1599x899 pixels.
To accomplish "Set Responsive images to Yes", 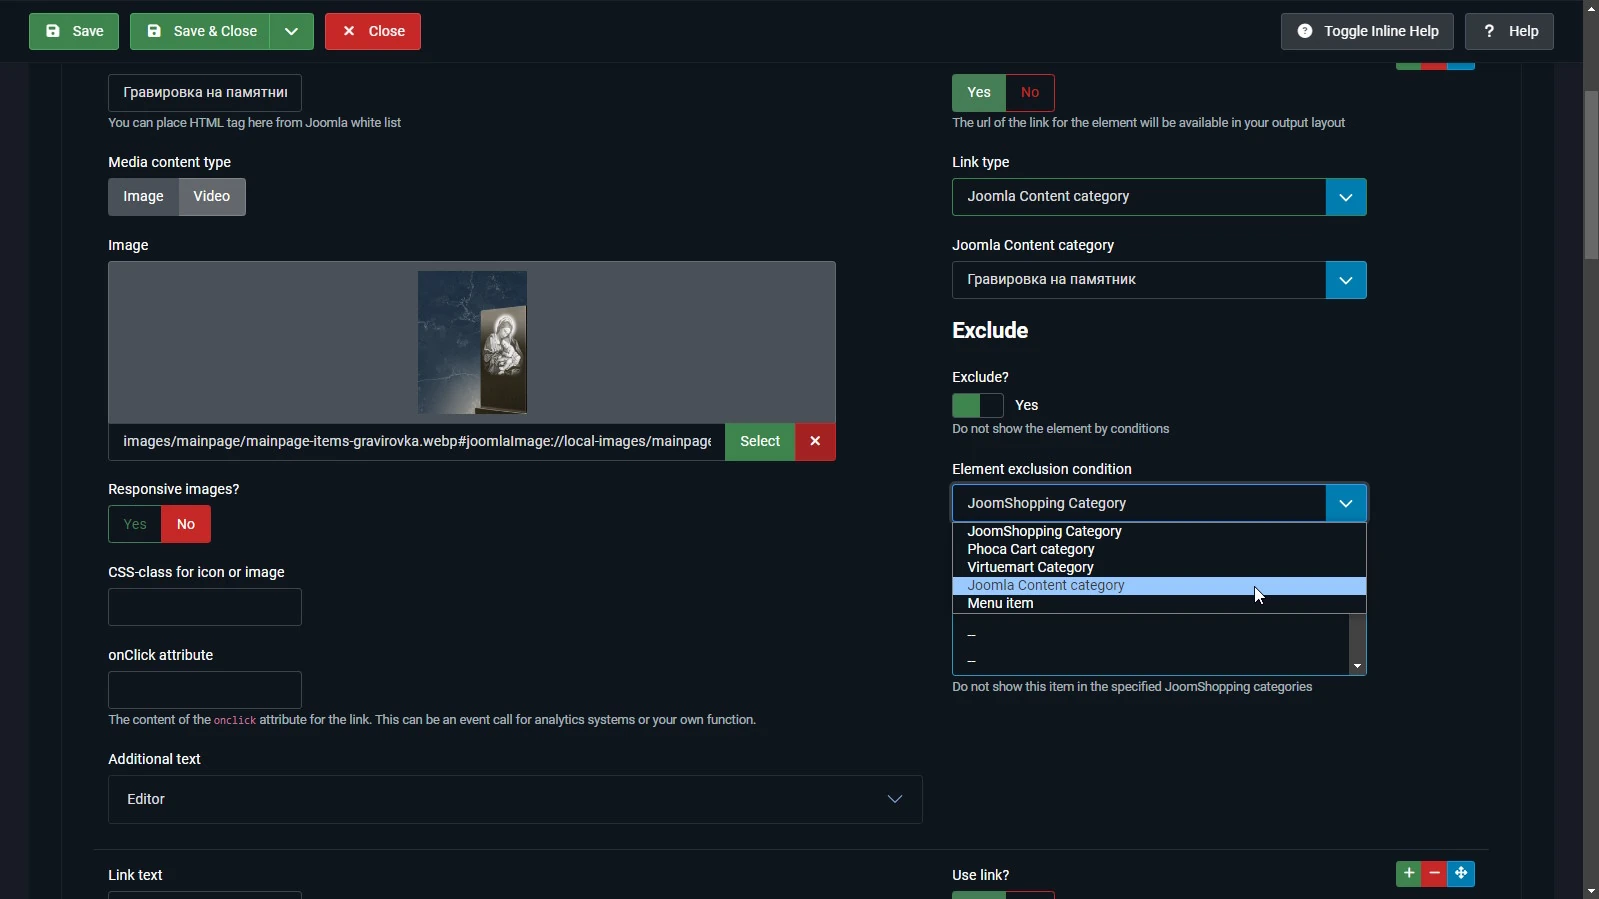I will point(135,525).
